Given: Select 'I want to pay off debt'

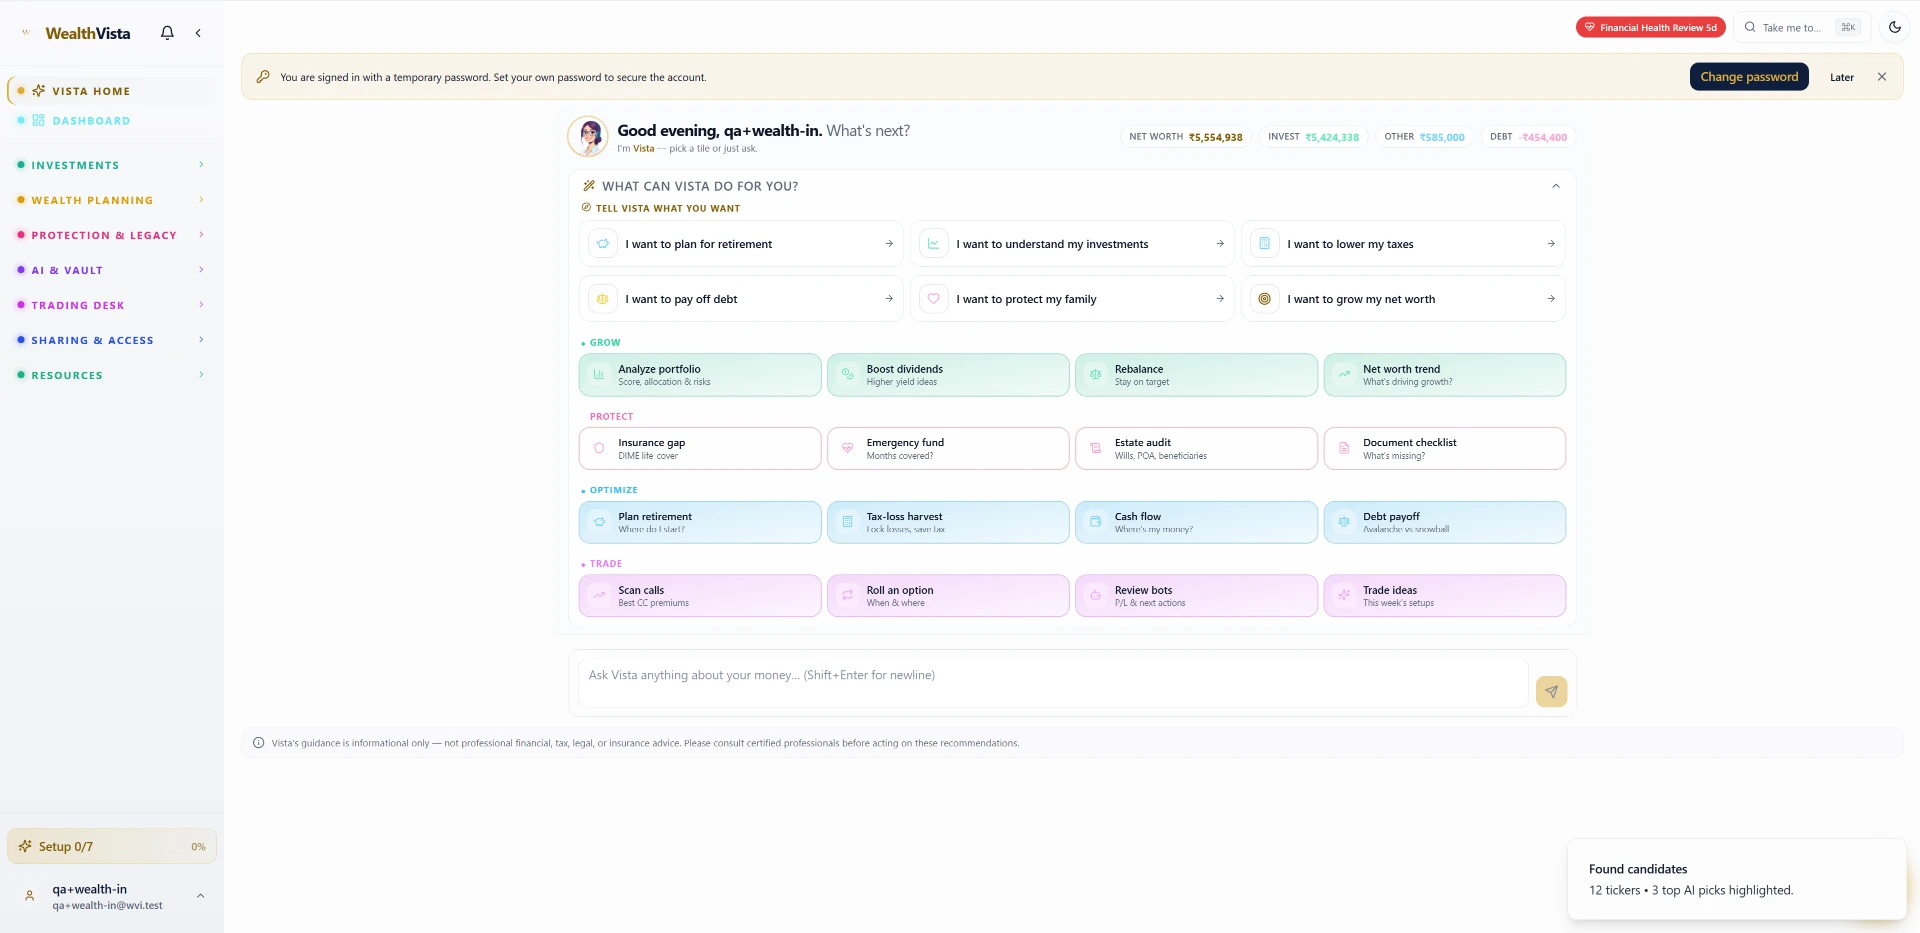Looking at the screenshot, I should pos(741,299).
